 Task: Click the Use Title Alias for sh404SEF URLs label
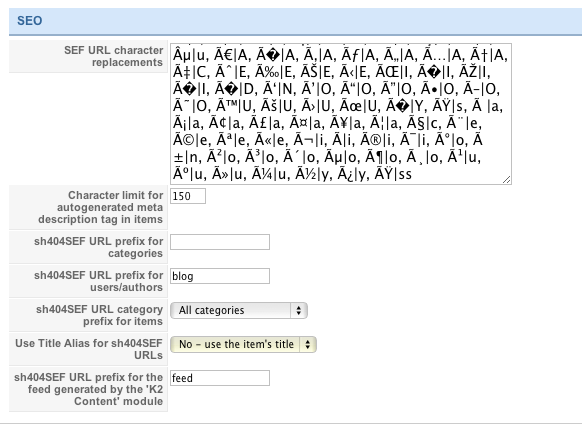89,349
